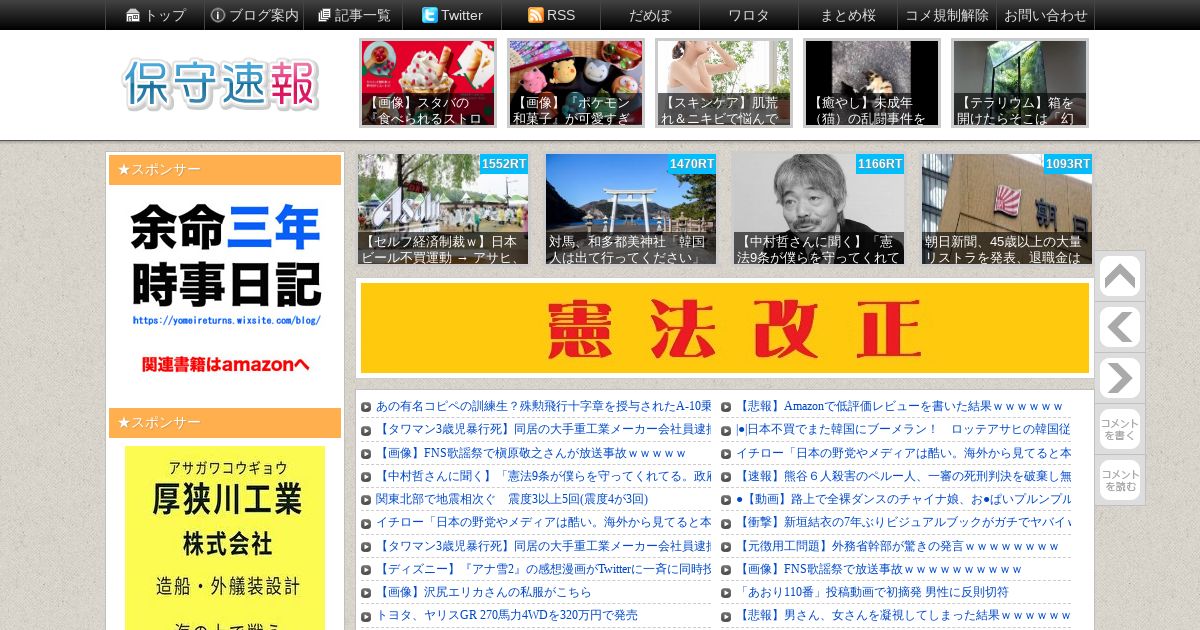Click bullet icon beside 【衝撃】新垣結衣 row
This screenshot has width=1200, height=630.
pos(726,523)
